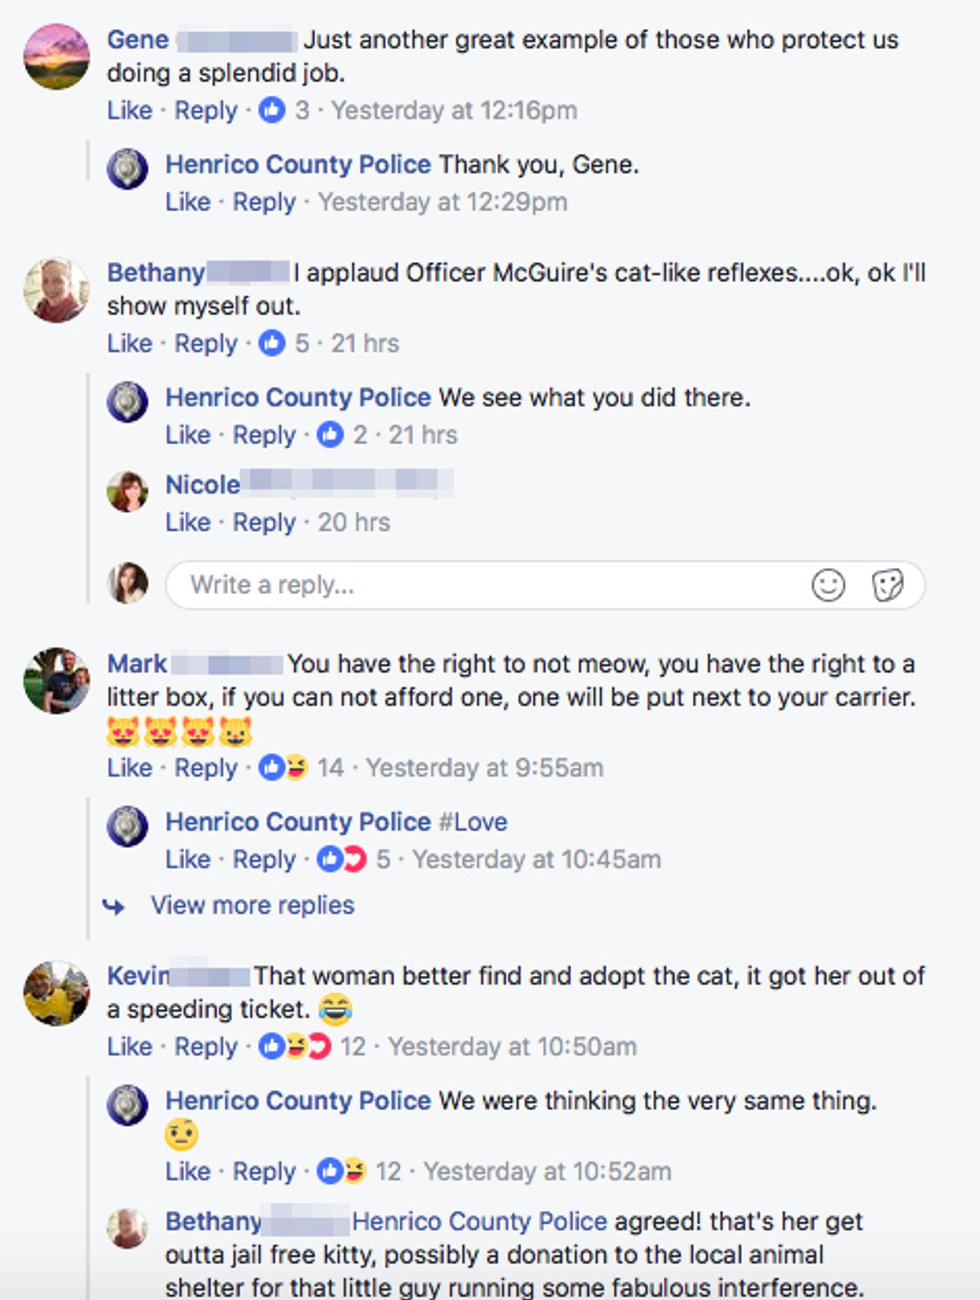The image size is (980, 1300).
Task: Click the 'Yesterday at 10:52am' timestamp
Action: pyautogui.click(x=547, y=1171)
